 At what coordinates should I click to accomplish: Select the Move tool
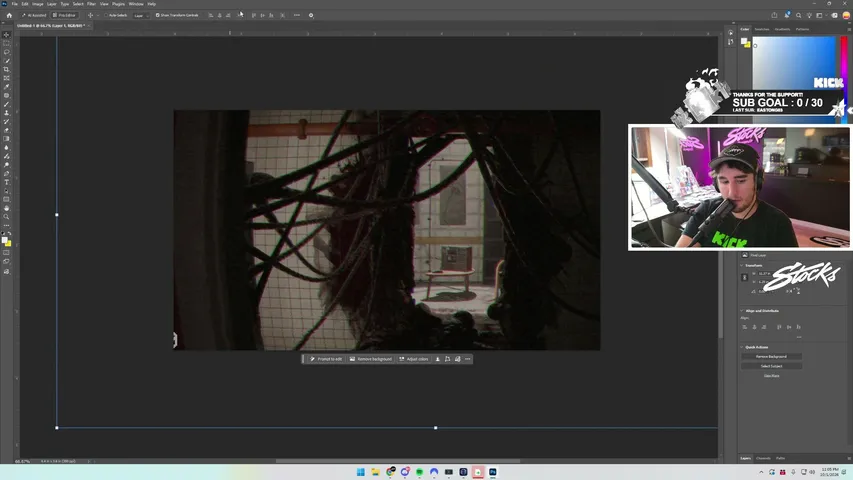(7, 35)
